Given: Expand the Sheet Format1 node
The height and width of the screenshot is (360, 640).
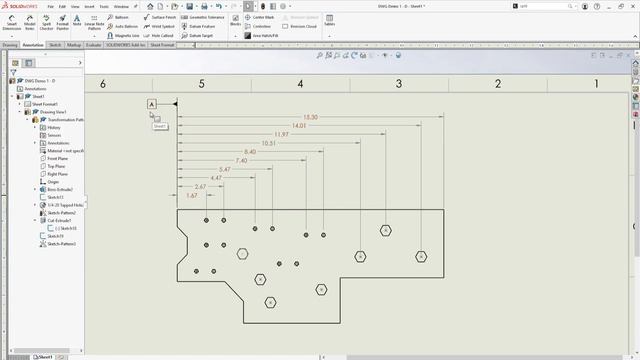Looking at the screenshot, I should 20,104.
